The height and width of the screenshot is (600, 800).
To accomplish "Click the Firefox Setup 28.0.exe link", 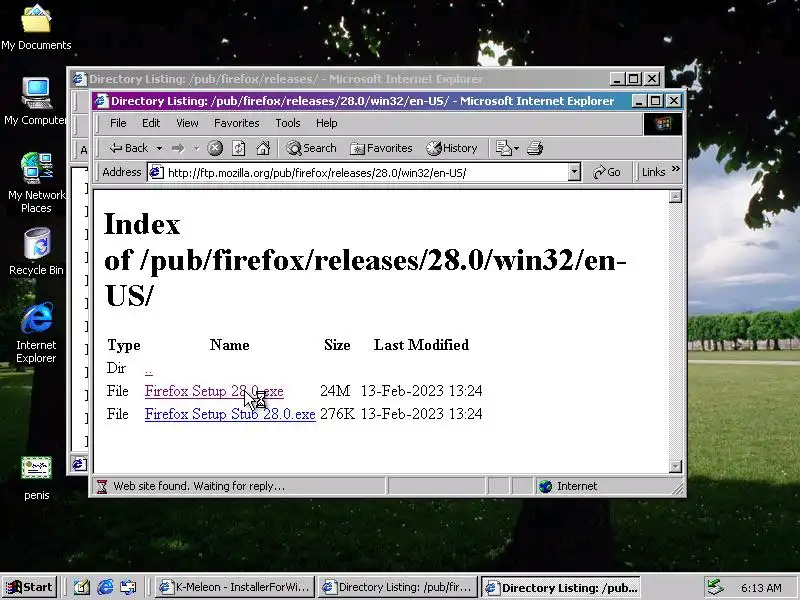I will pos(214,391).
